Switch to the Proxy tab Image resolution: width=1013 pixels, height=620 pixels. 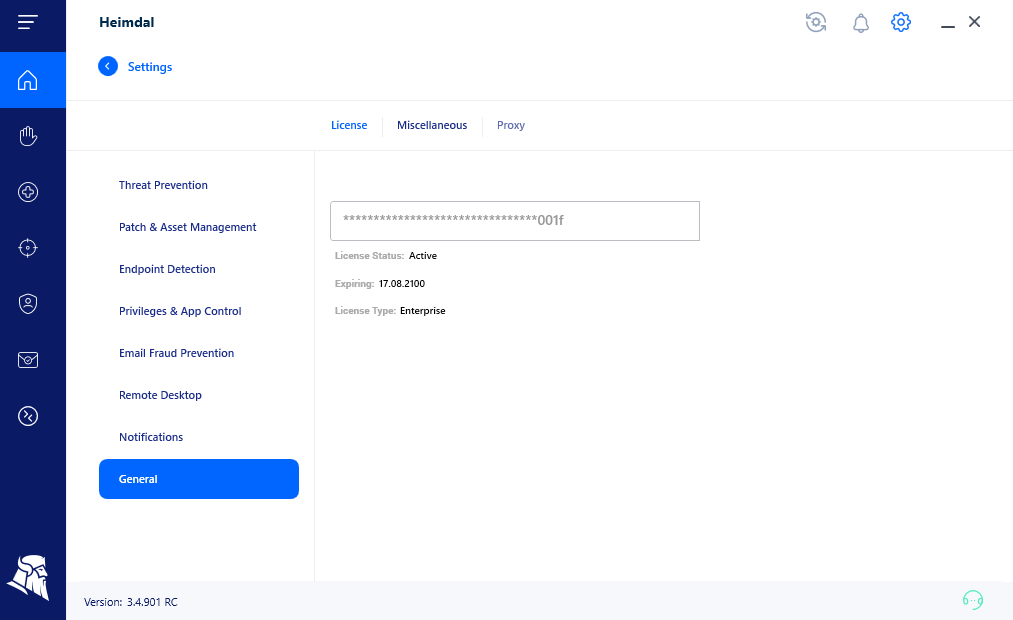510,125
